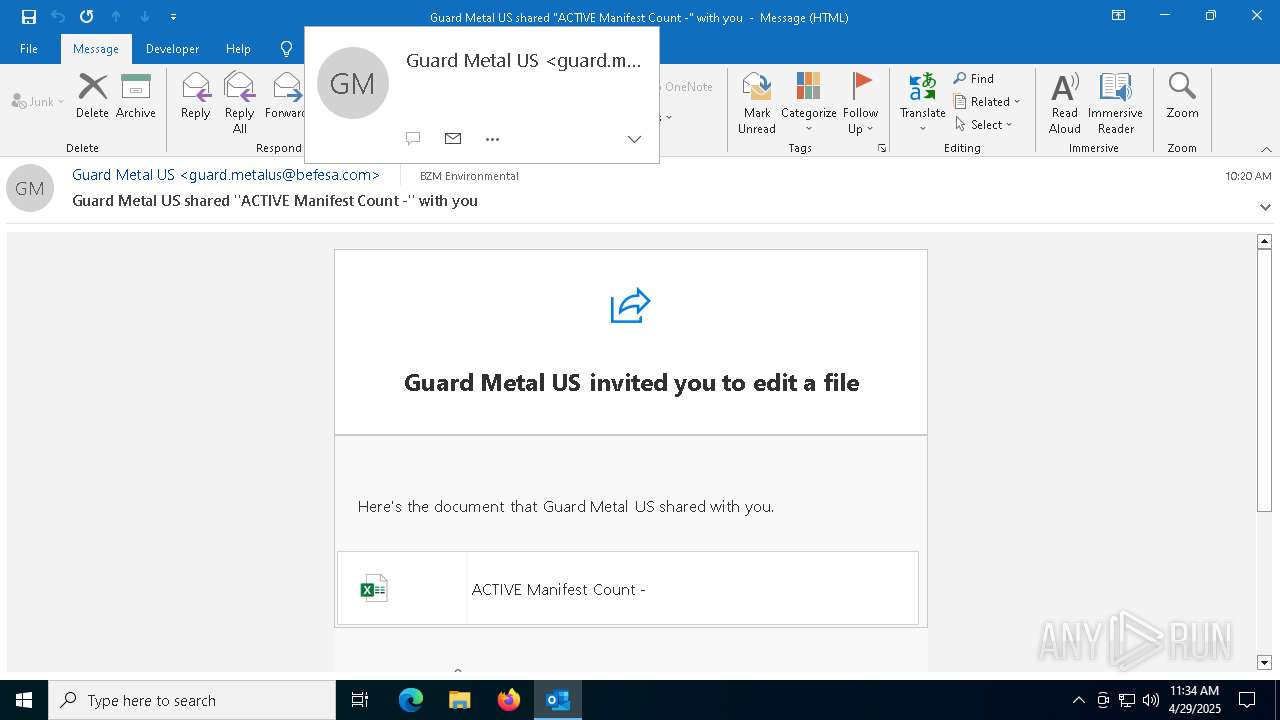Mark the message as Unread
Viewport: 1280px width, 720px height.
coord(757,102)
